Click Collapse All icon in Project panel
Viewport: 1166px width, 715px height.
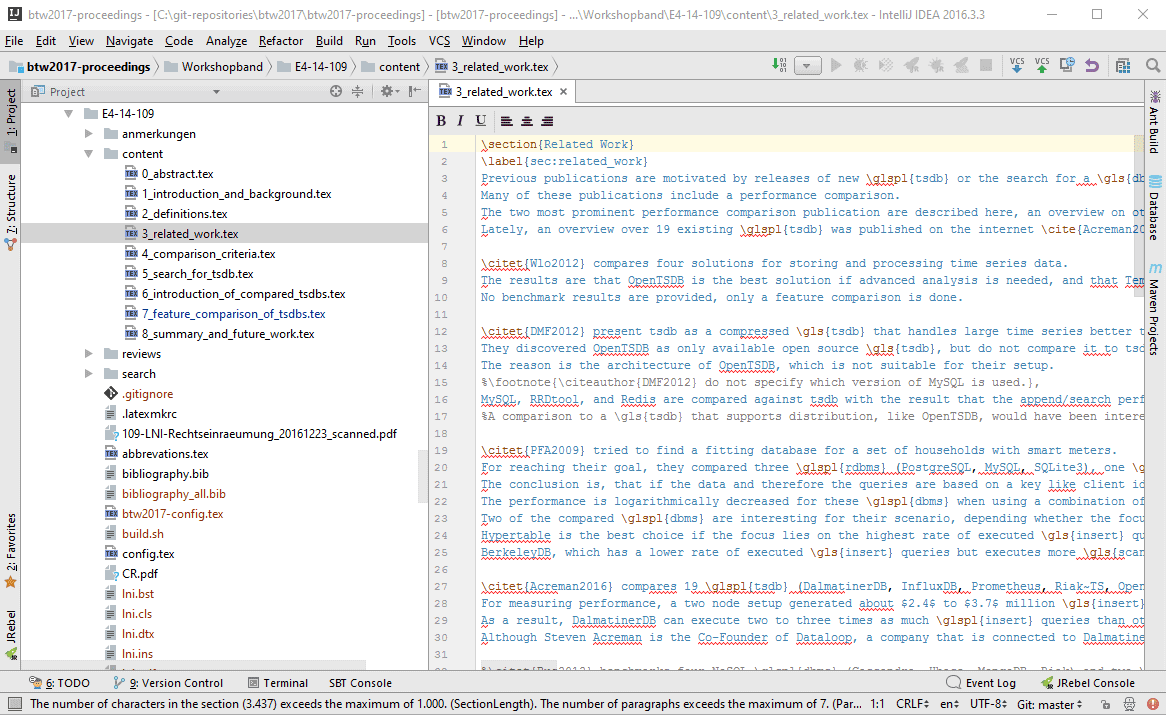pos(358,91)
